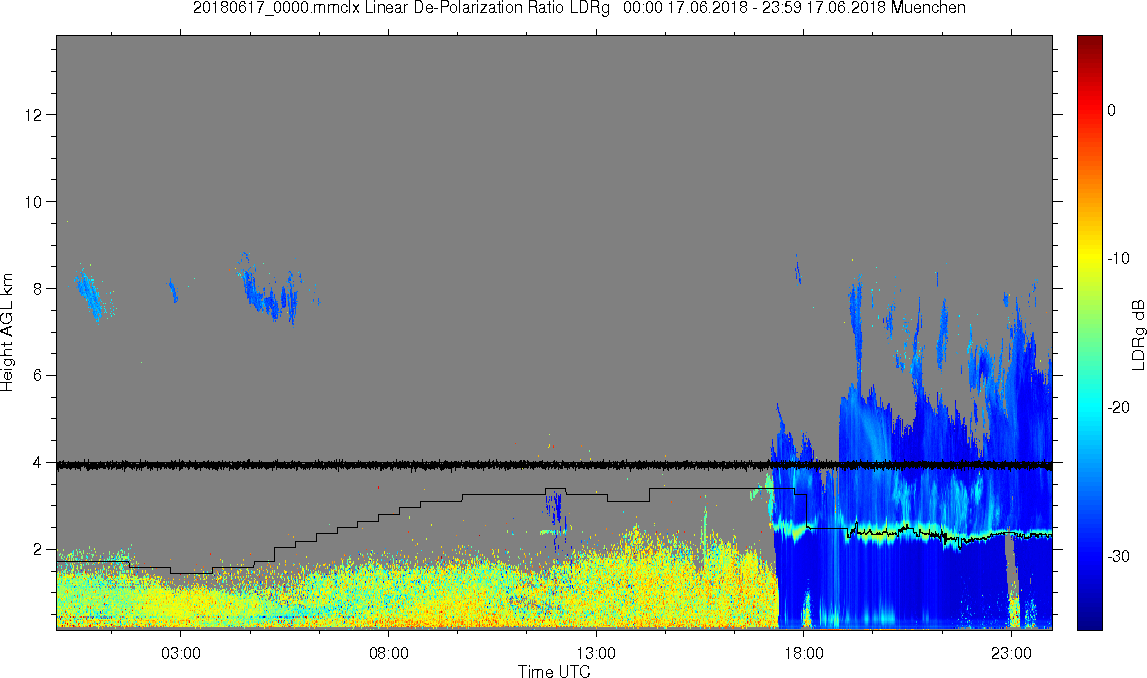Click the 'Height AGL km' y-axis label

(7, 333)
